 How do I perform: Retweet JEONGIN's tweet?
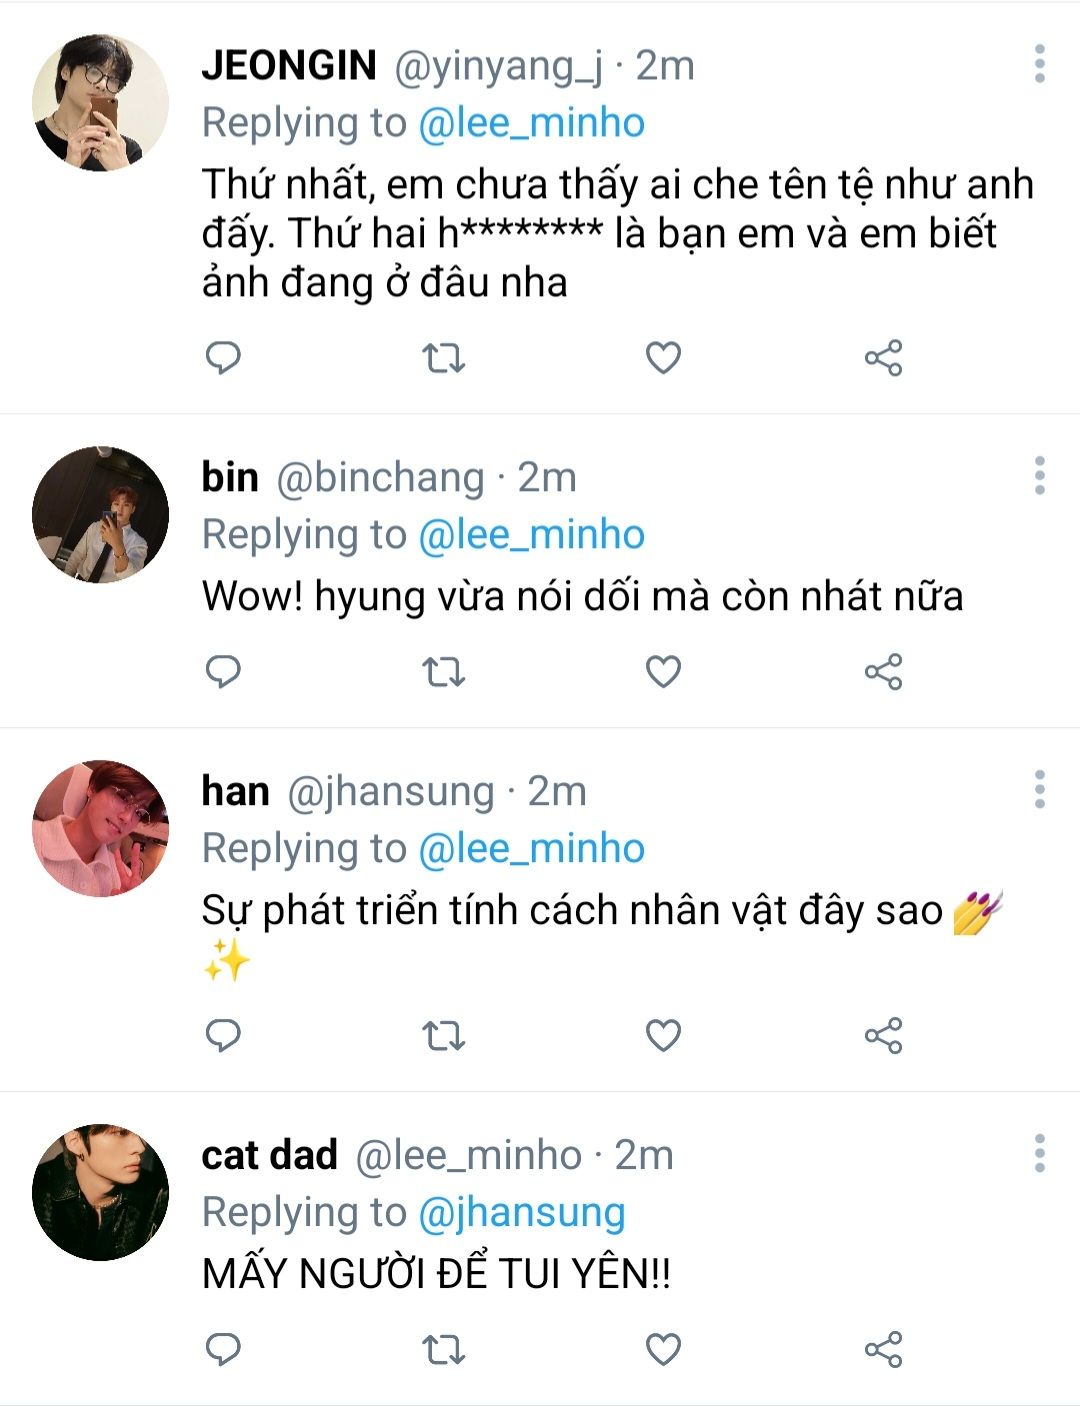coord(443,357)
